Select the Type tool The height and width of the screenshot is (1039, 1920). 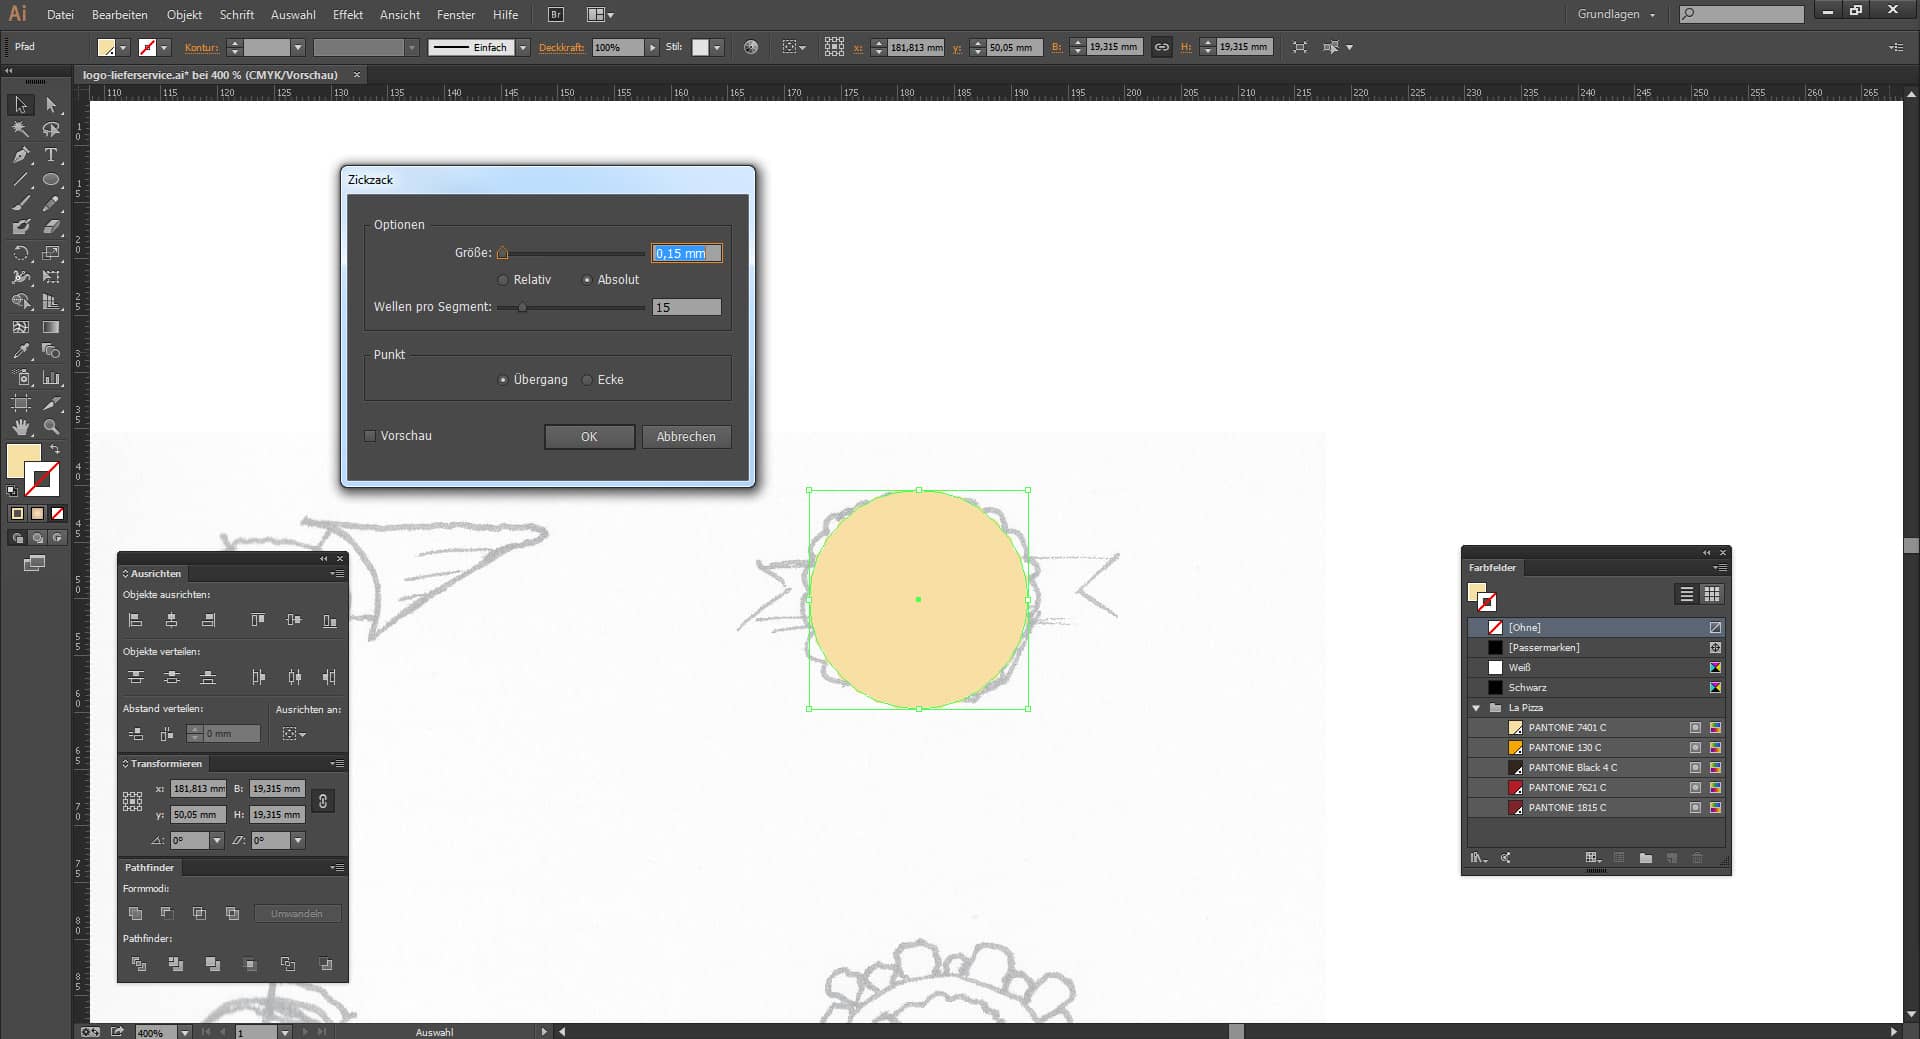pos(50,155)
